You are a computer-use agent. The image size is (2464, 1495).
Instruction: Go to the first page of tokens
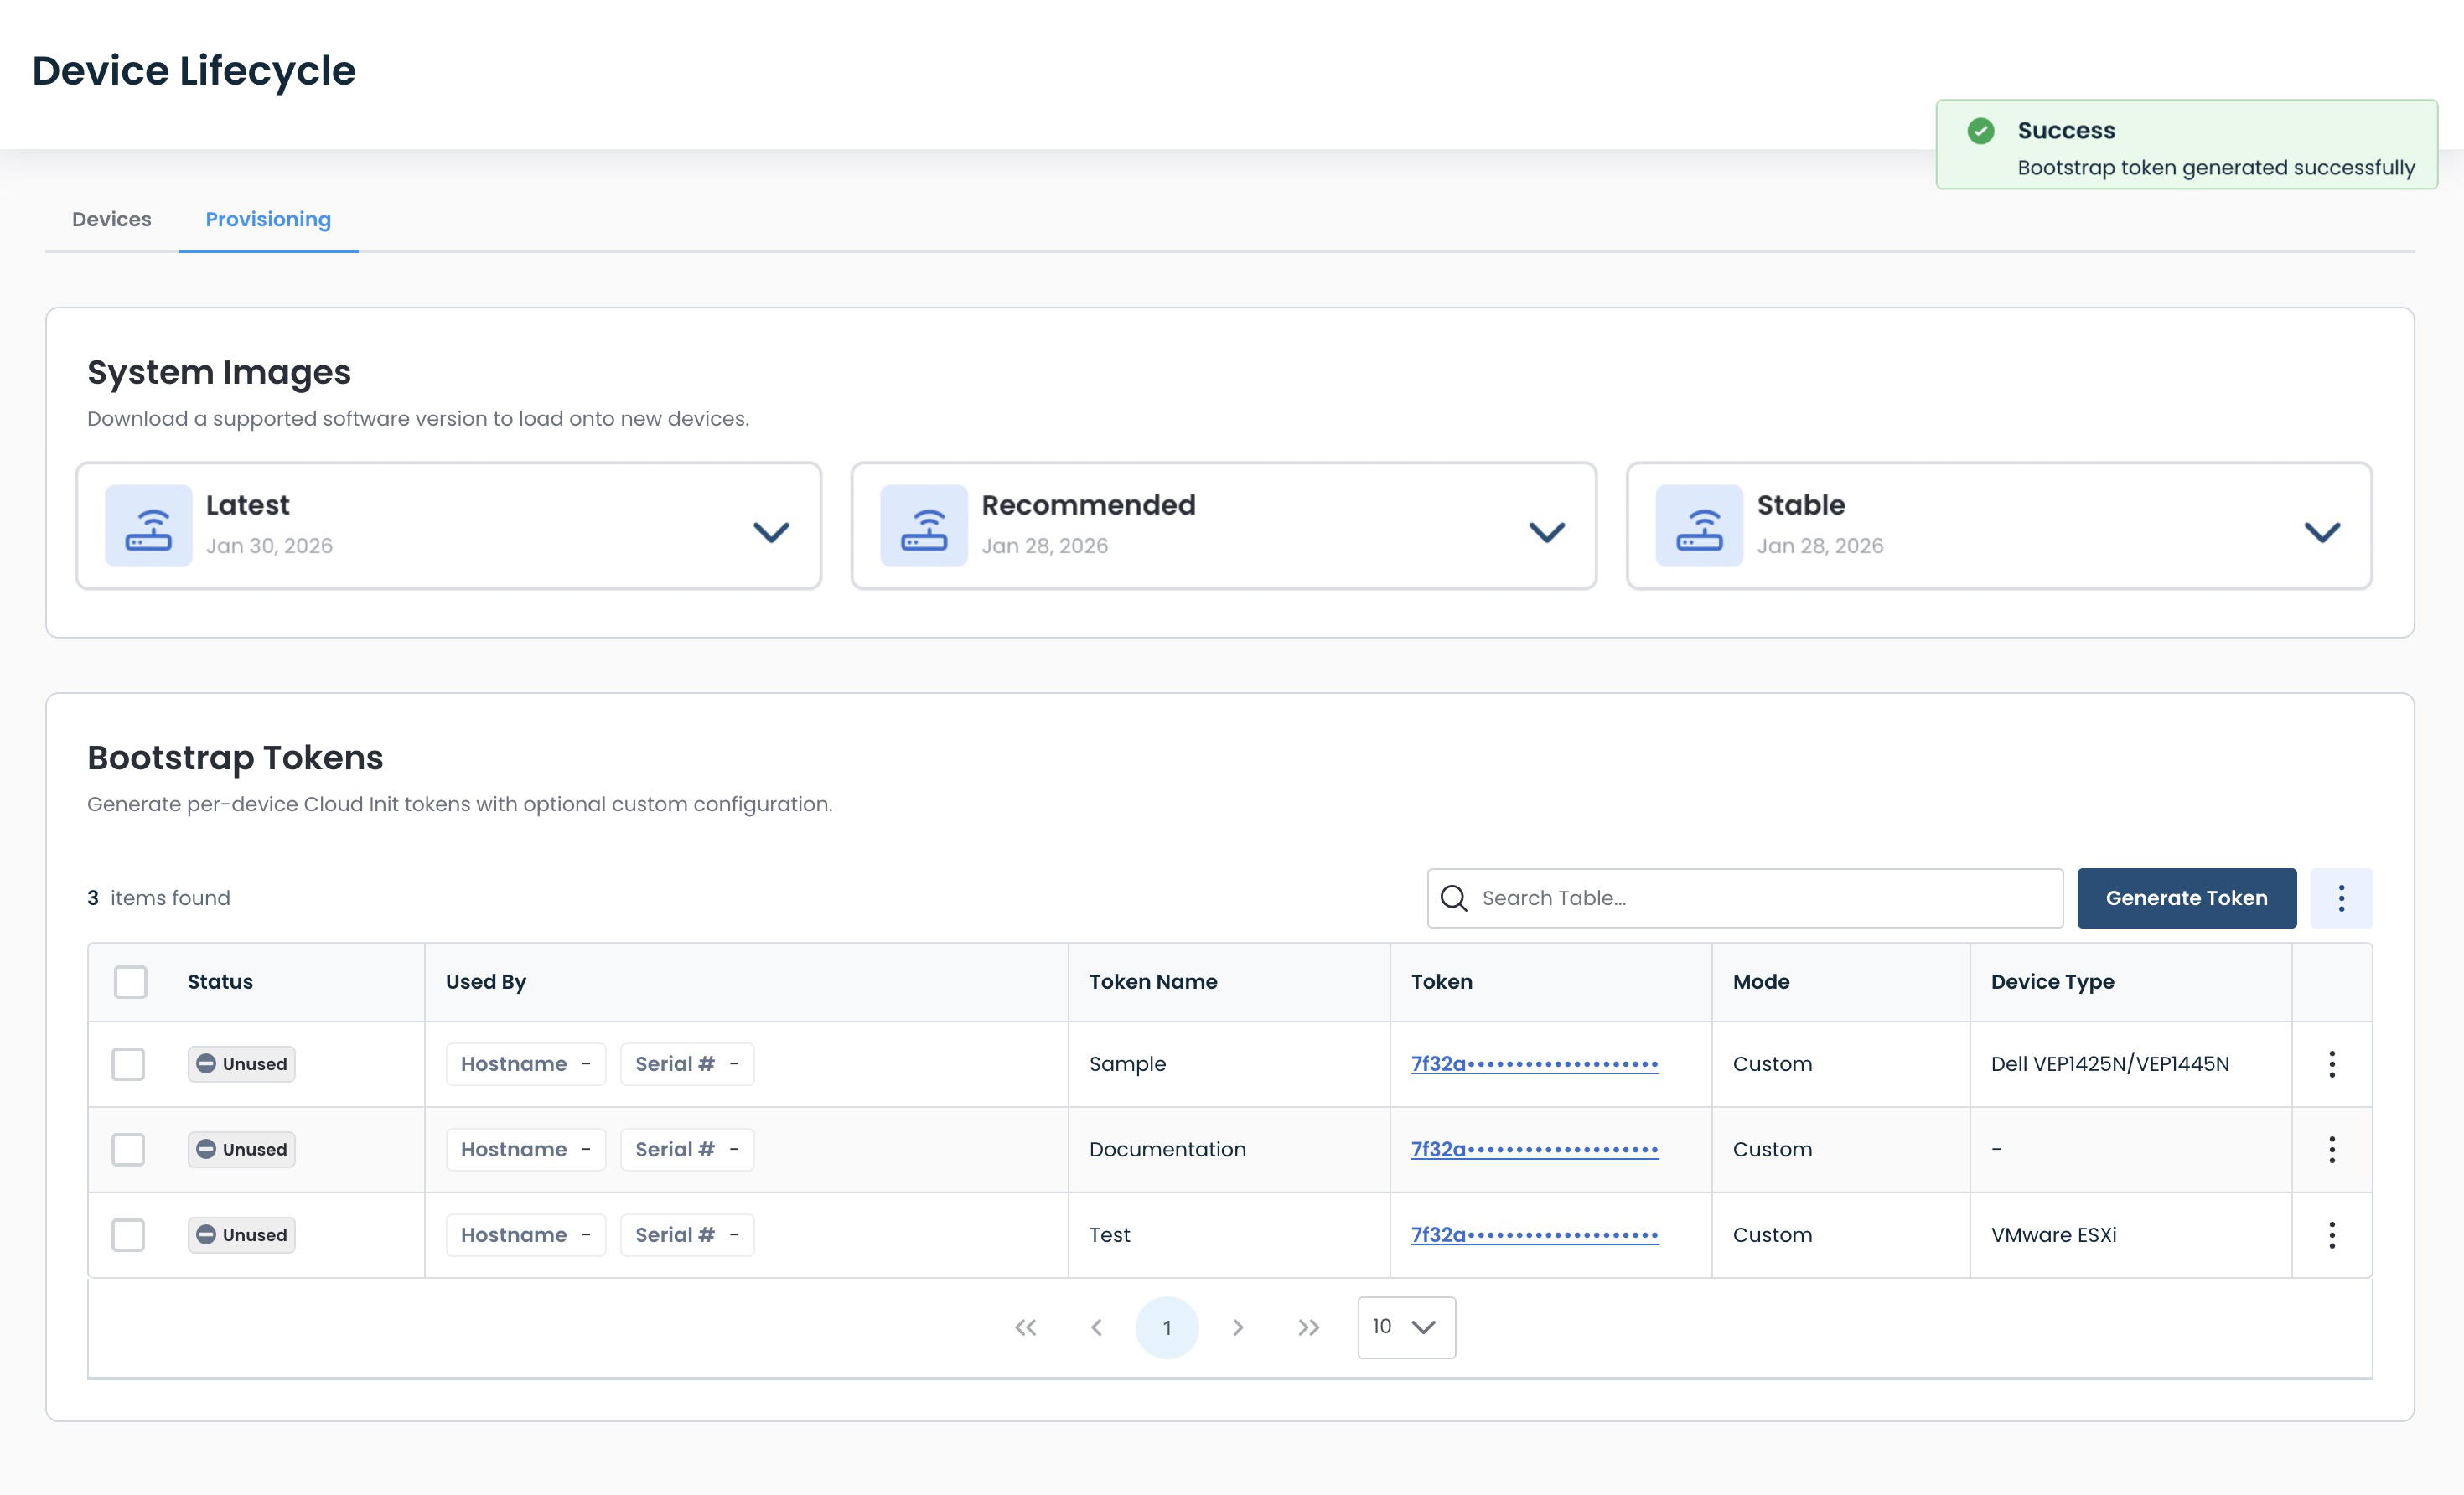1025,1327
